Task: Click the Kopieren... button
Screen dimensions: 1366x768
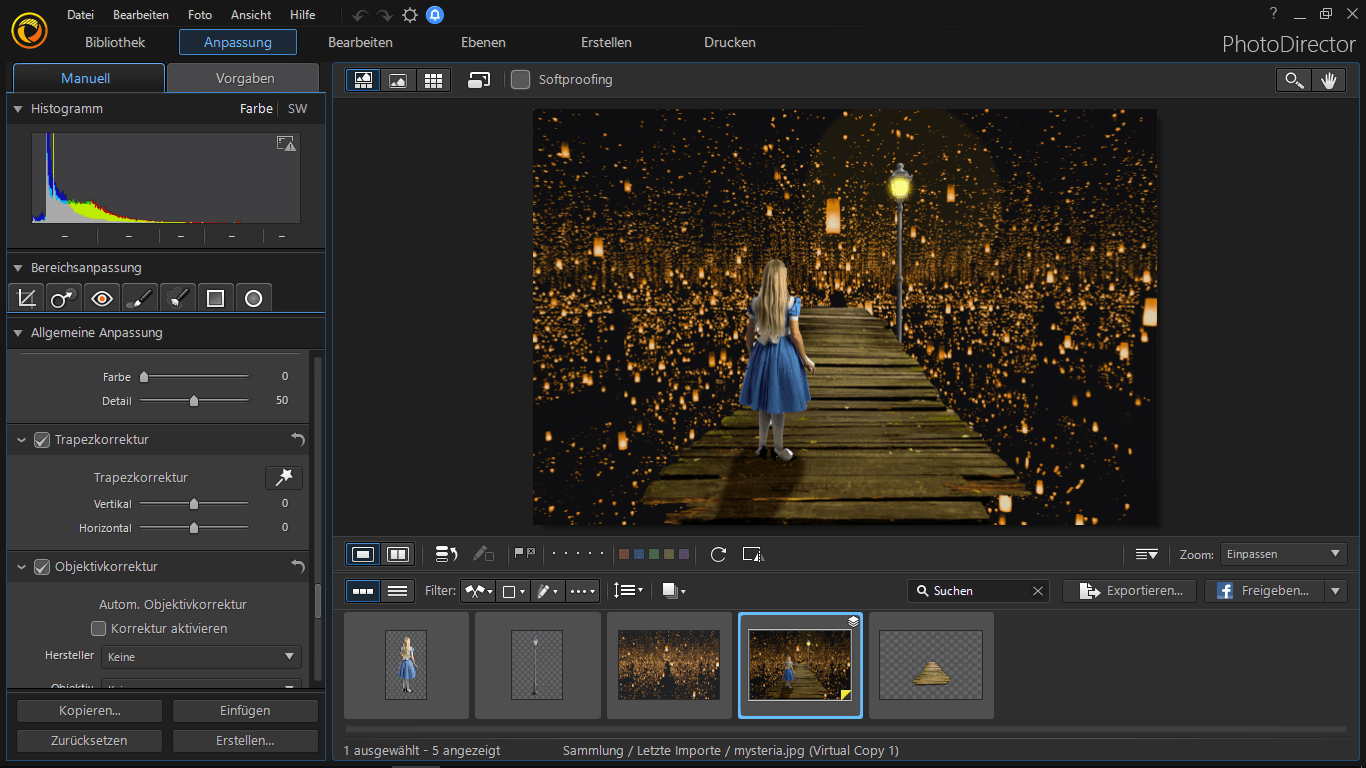Action: [90, 711]
